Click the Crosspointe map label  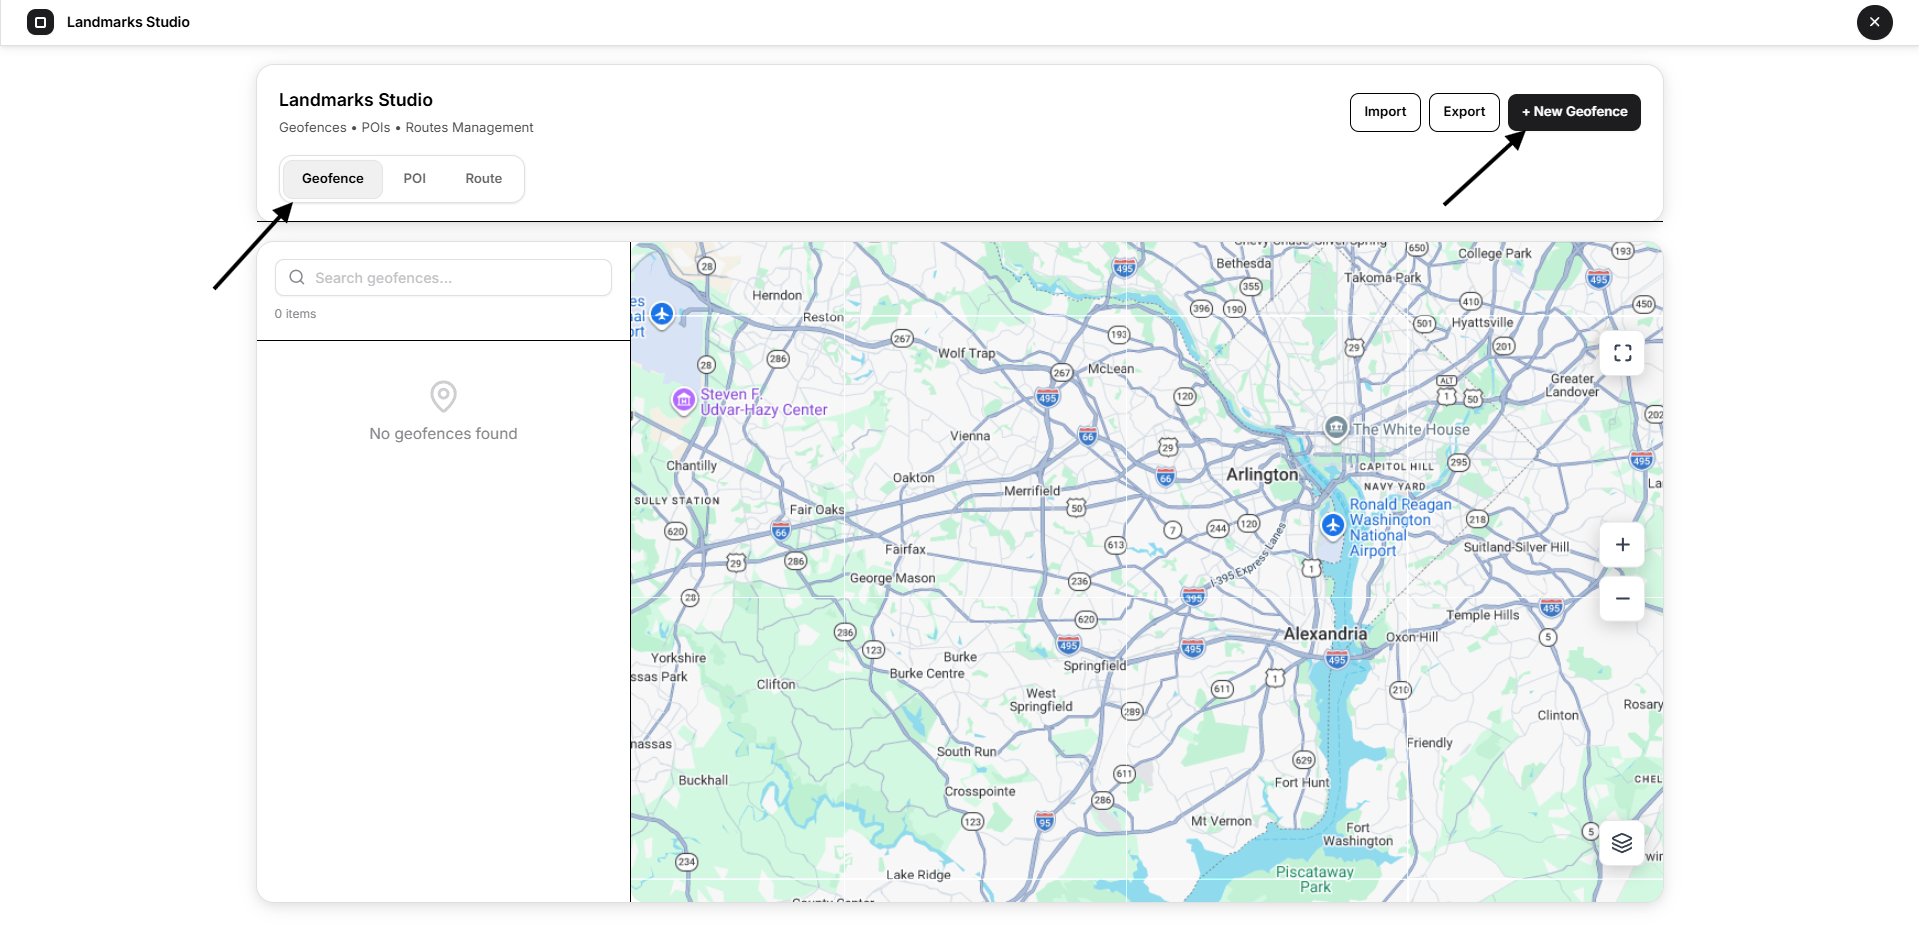pyautogui.click(x=980, y=792)
